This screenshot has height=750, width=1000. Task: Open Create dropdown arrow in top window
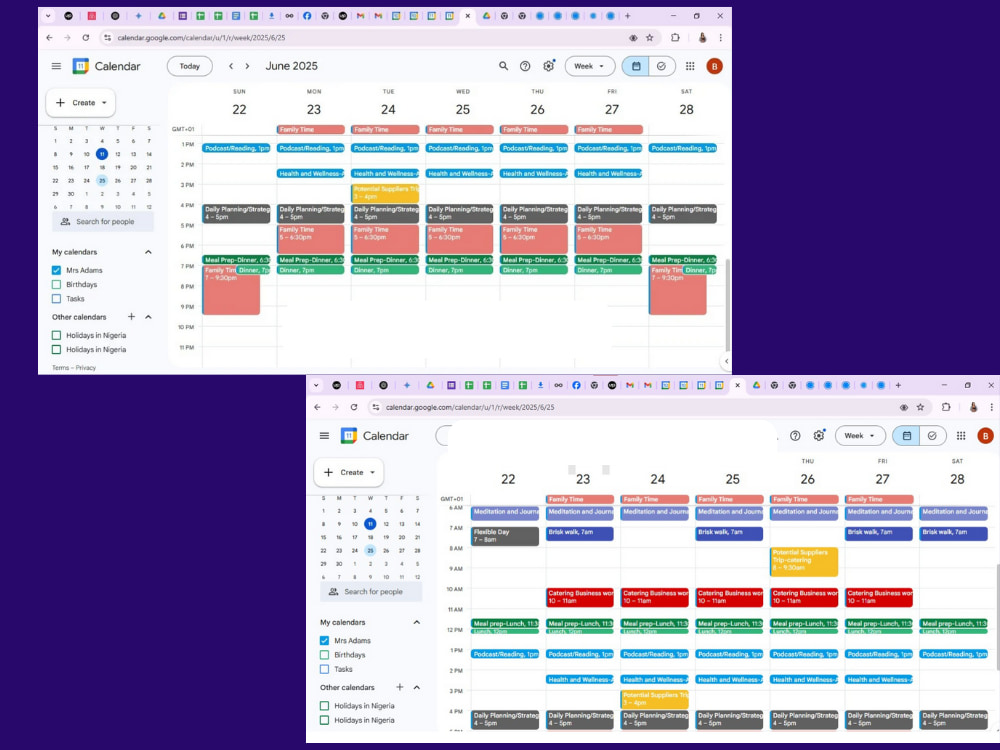click(104, 103)
